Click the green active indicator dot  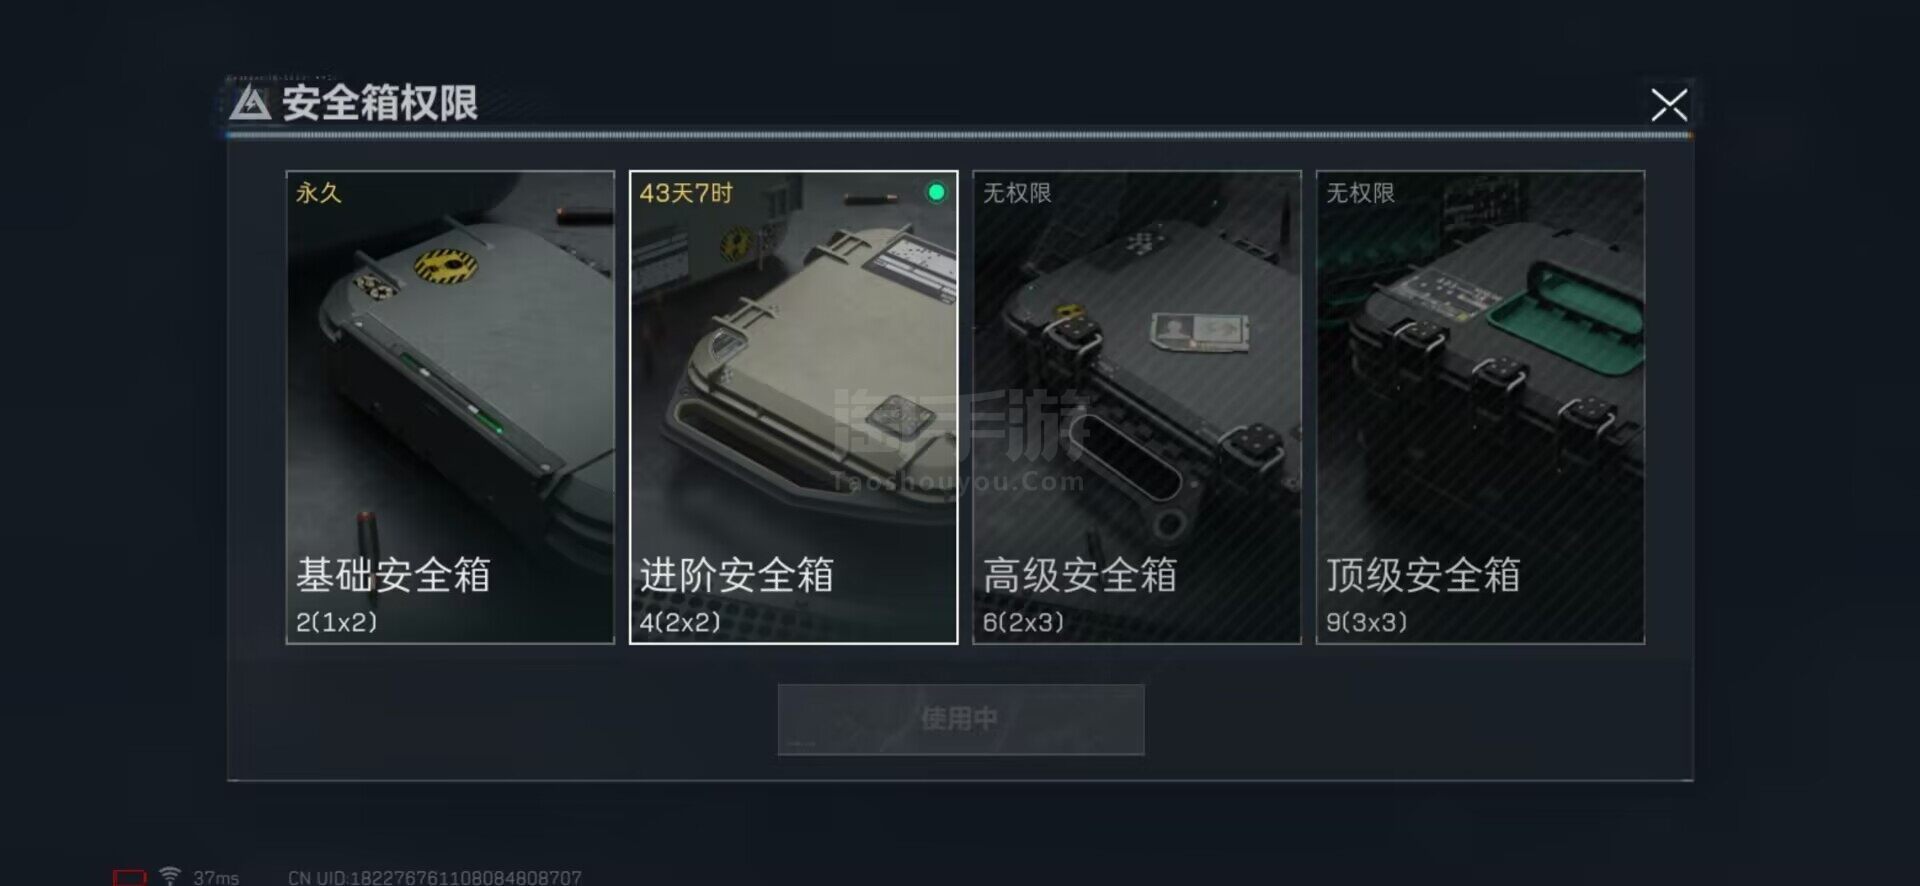pyautogui.click(x=936, y=192)
